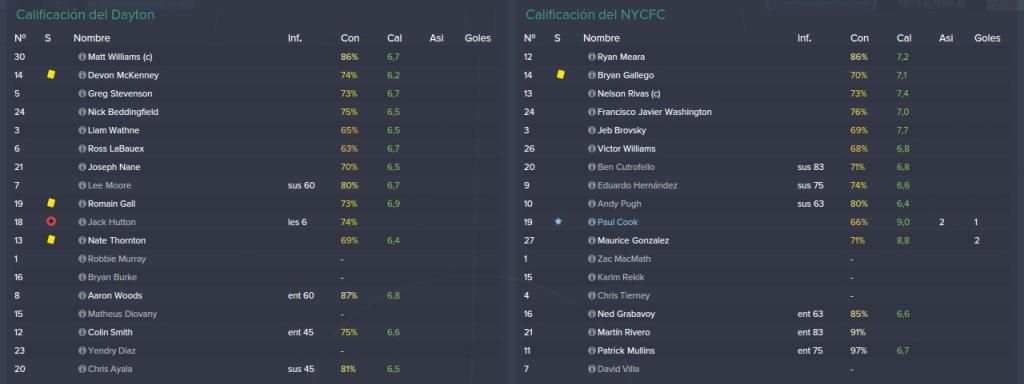Select Aaron Woods in Dayton list

coord(115,296)
